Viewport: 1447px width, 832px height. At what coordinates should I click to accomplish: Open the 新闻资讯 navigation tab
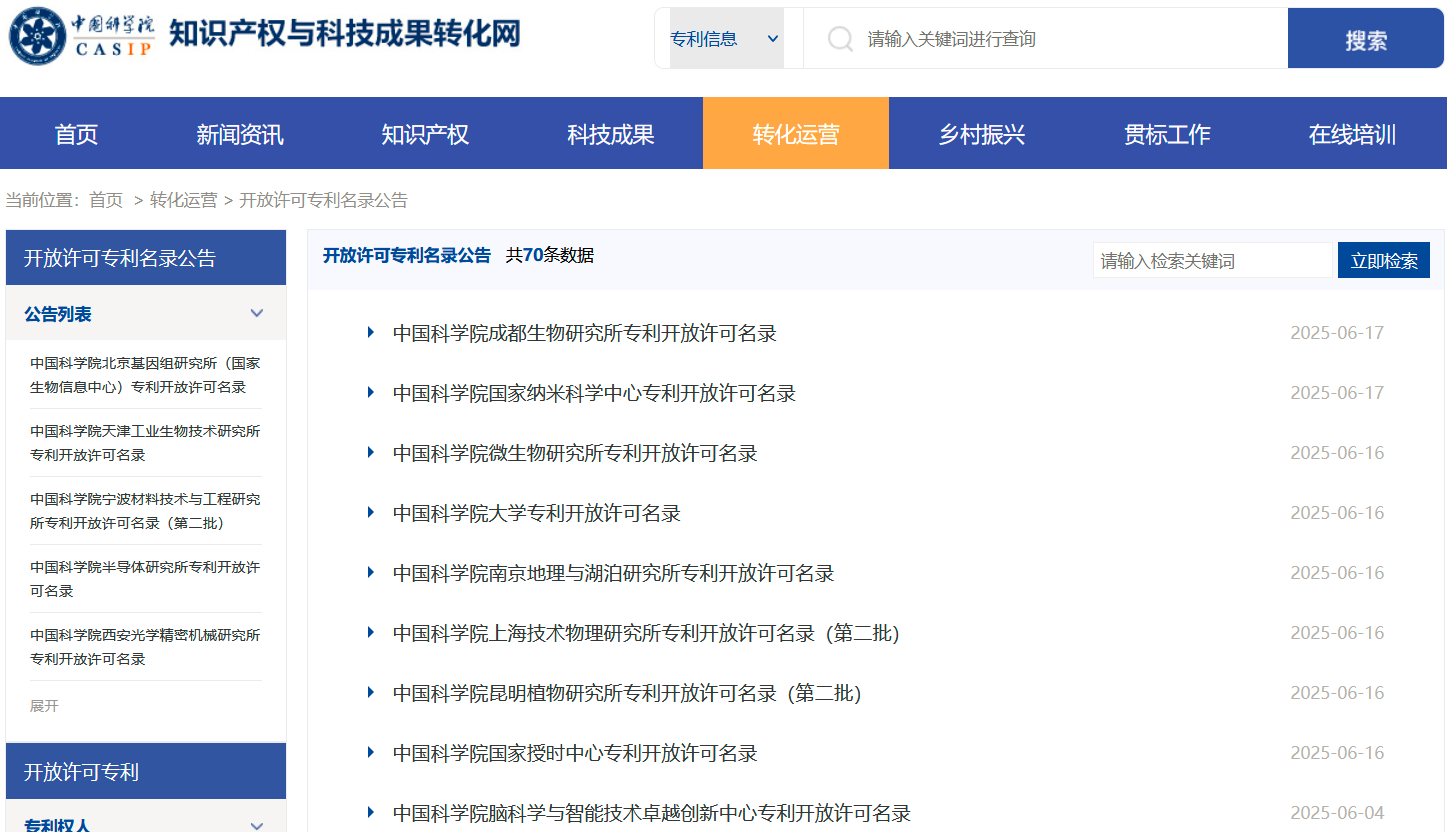click(x=240, y=134)
